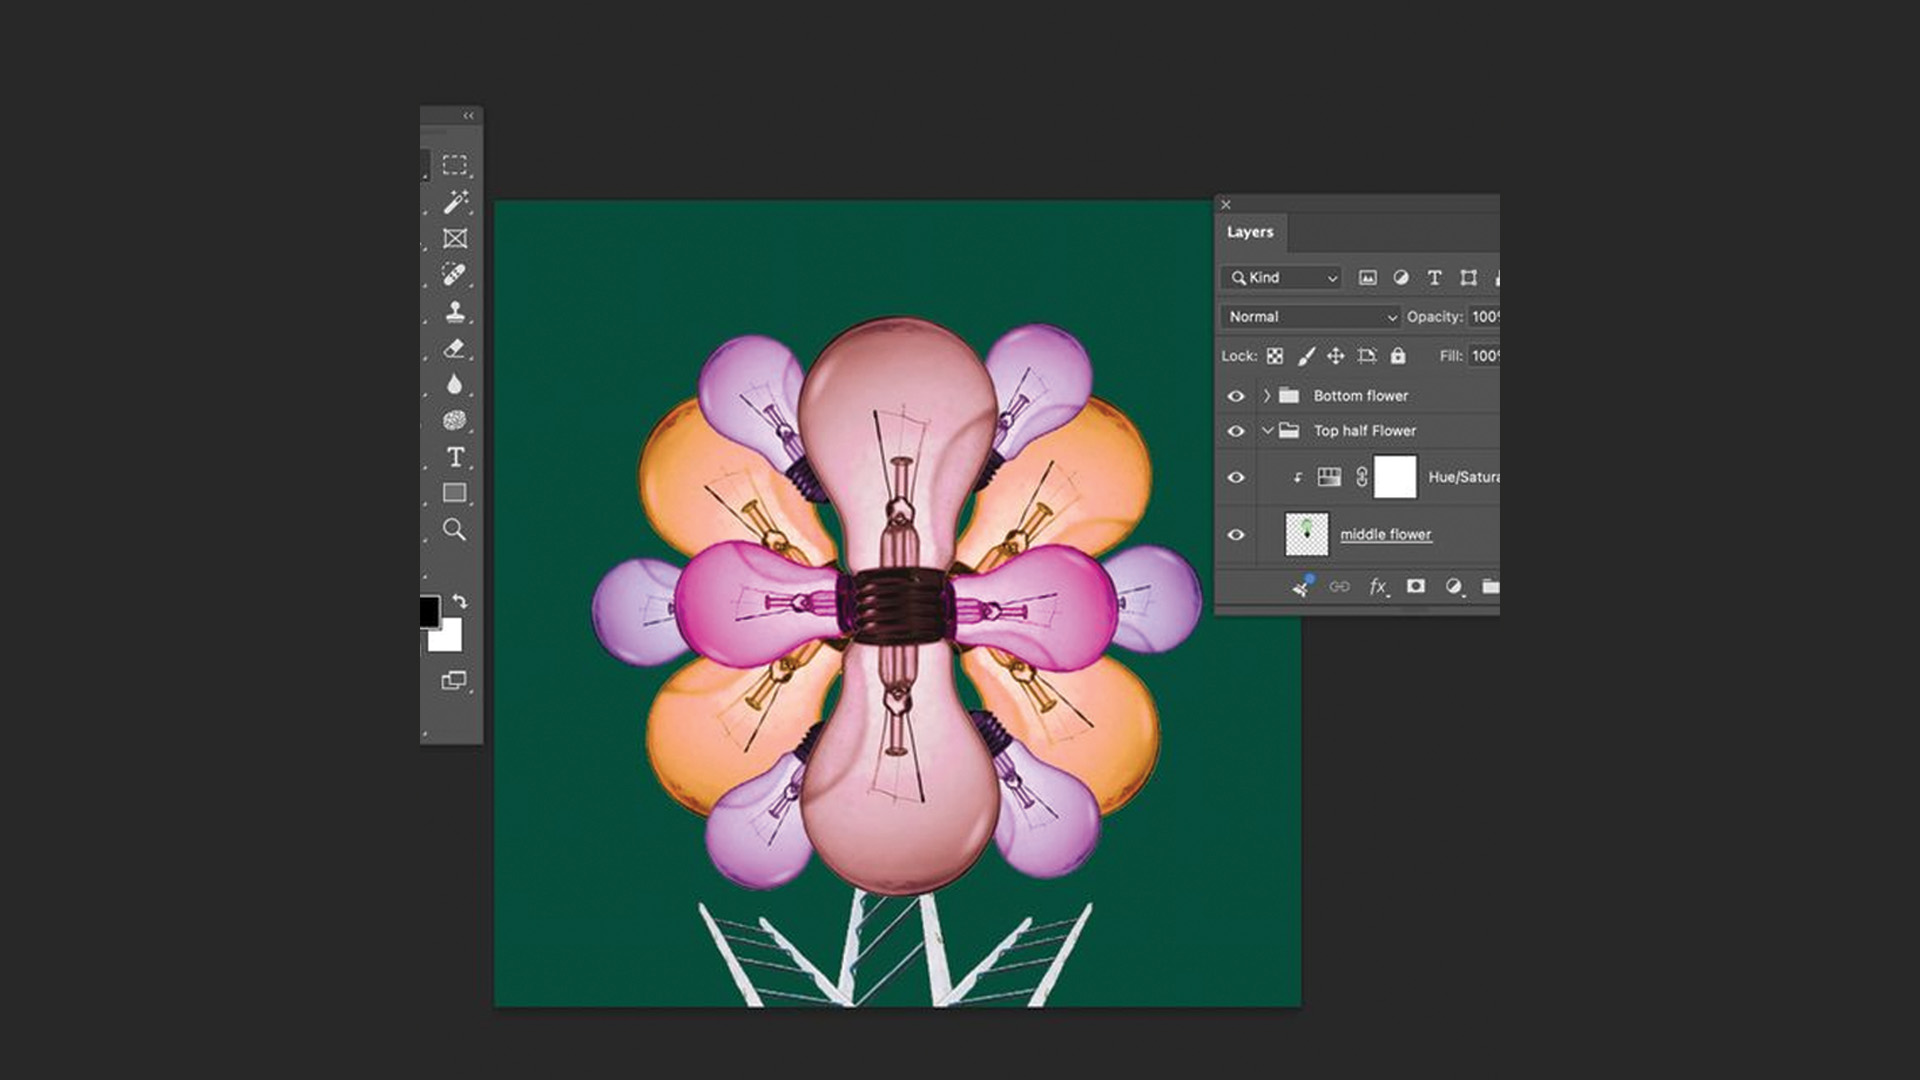Filter layers by type layers icon
Image resolution: width=1920 pixels, height=1080 pixels.
click(x=1435, y=278)
